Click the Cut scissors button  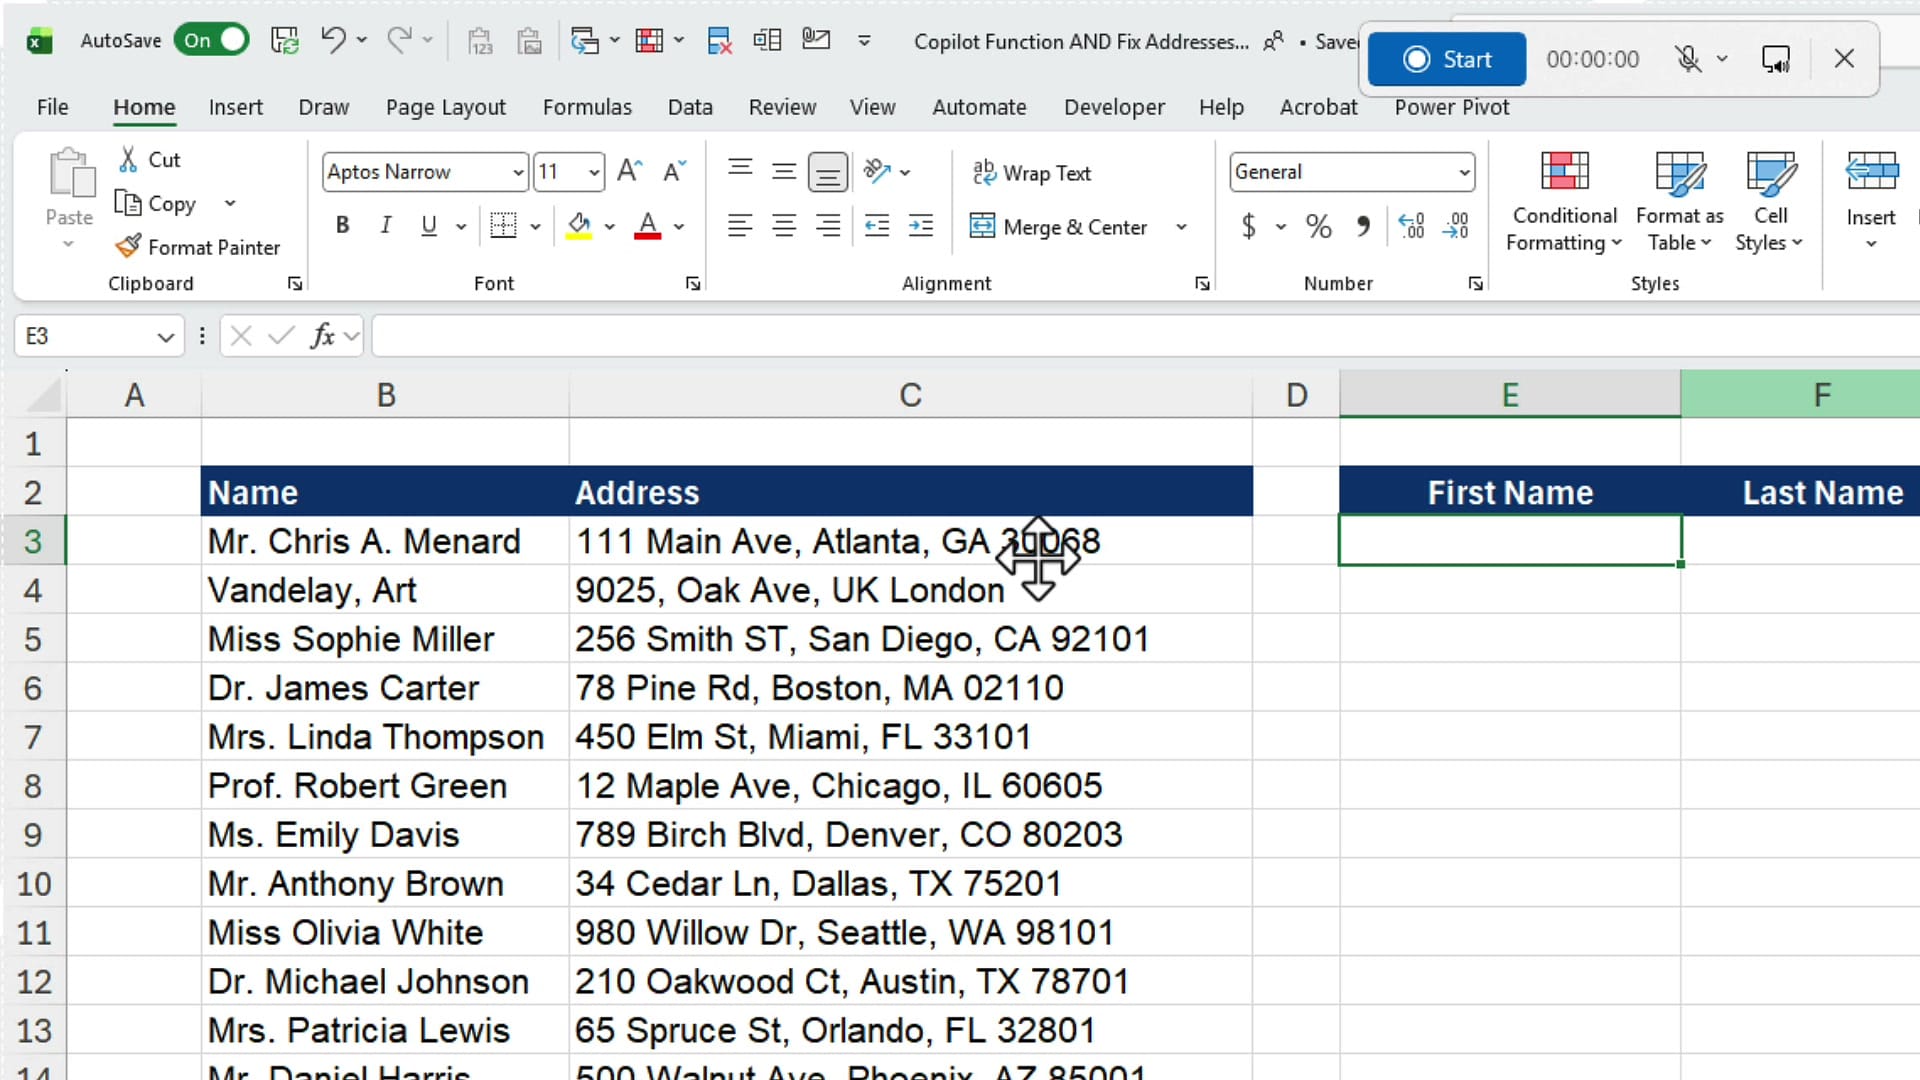click(x=150, y=160)
